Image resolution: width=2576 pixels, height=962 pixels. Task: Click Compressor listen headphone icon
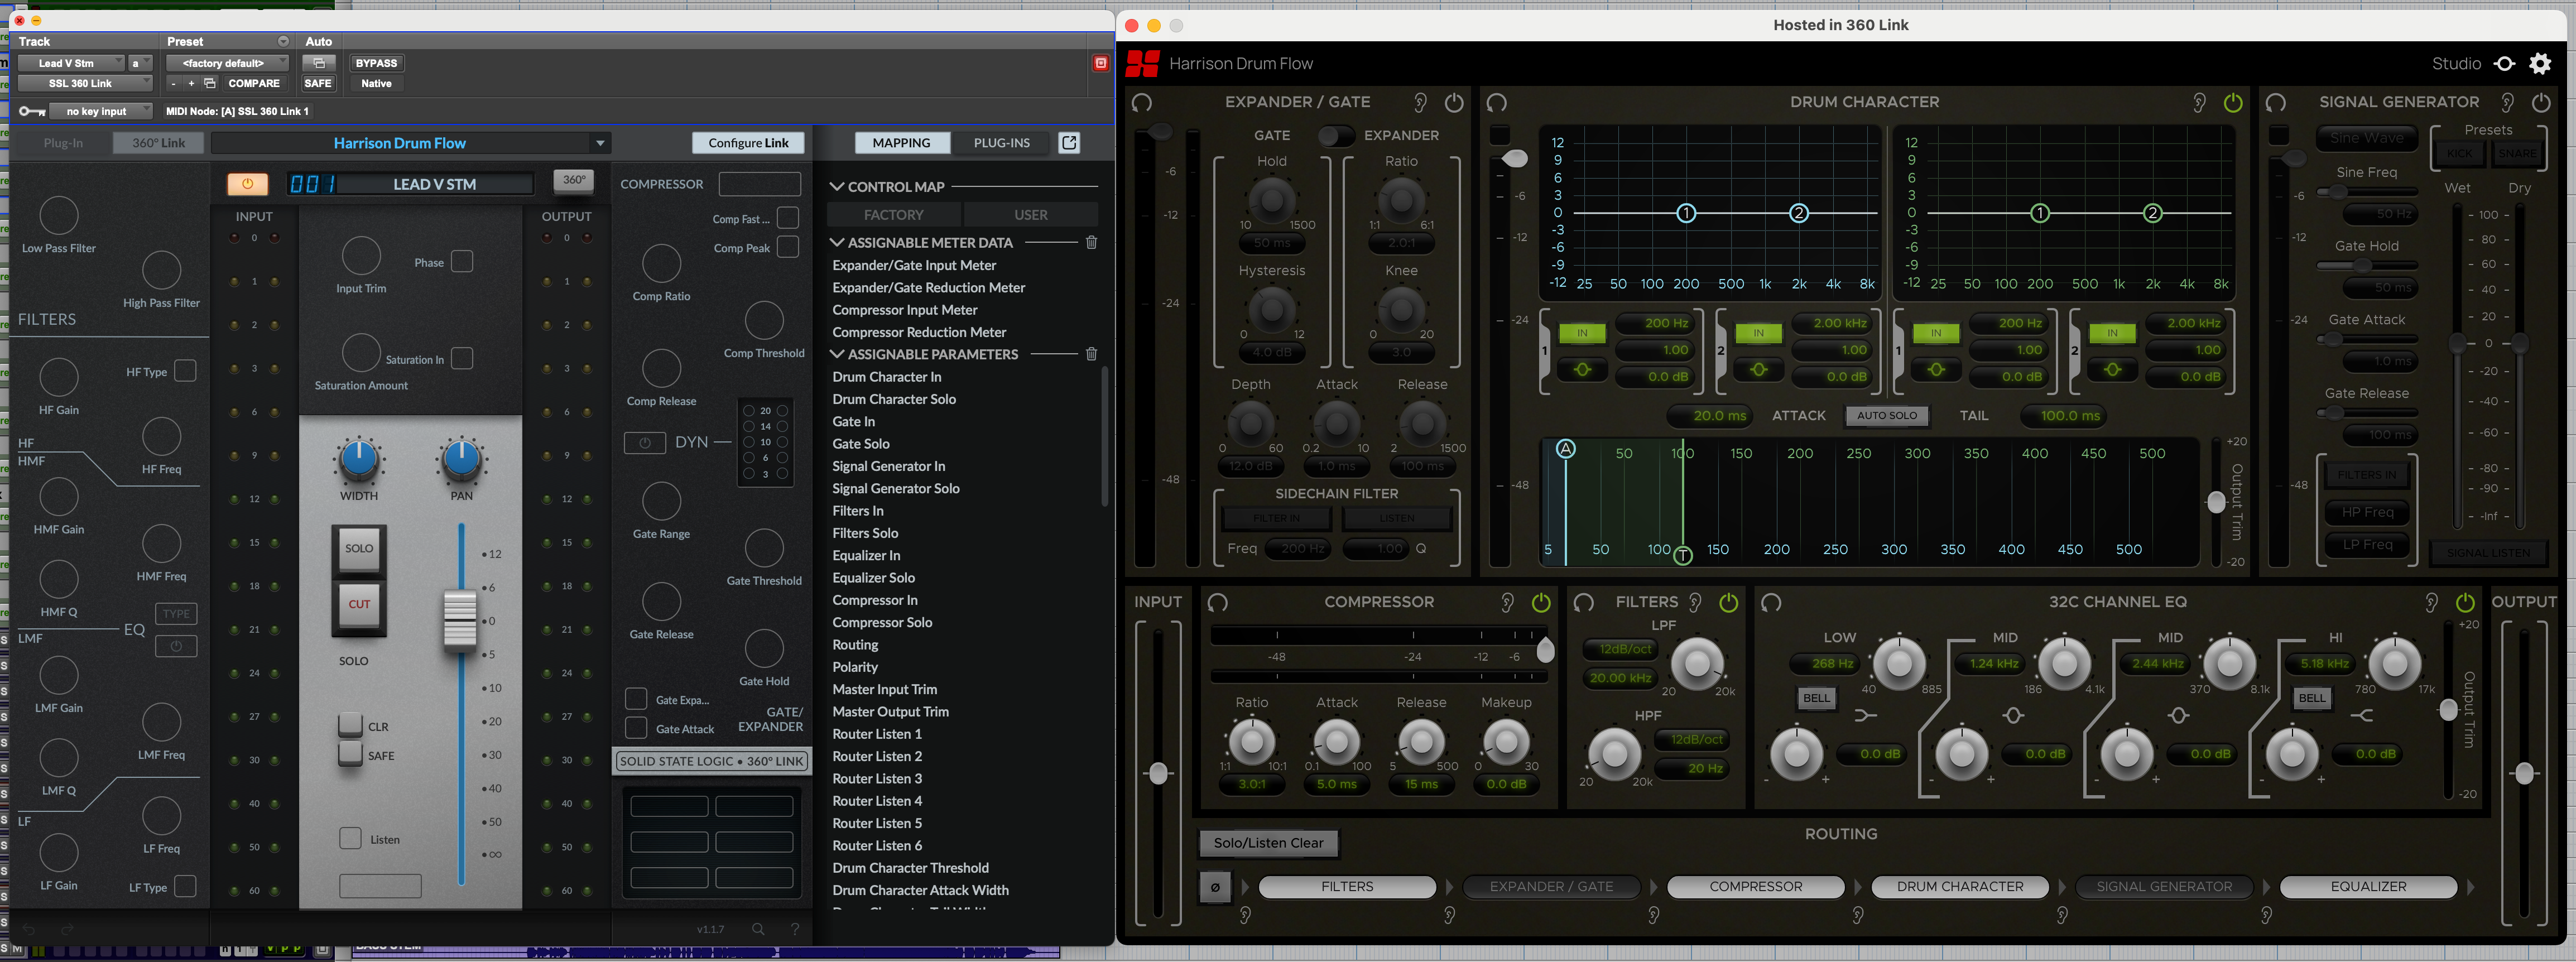(x=1217, y=602)
